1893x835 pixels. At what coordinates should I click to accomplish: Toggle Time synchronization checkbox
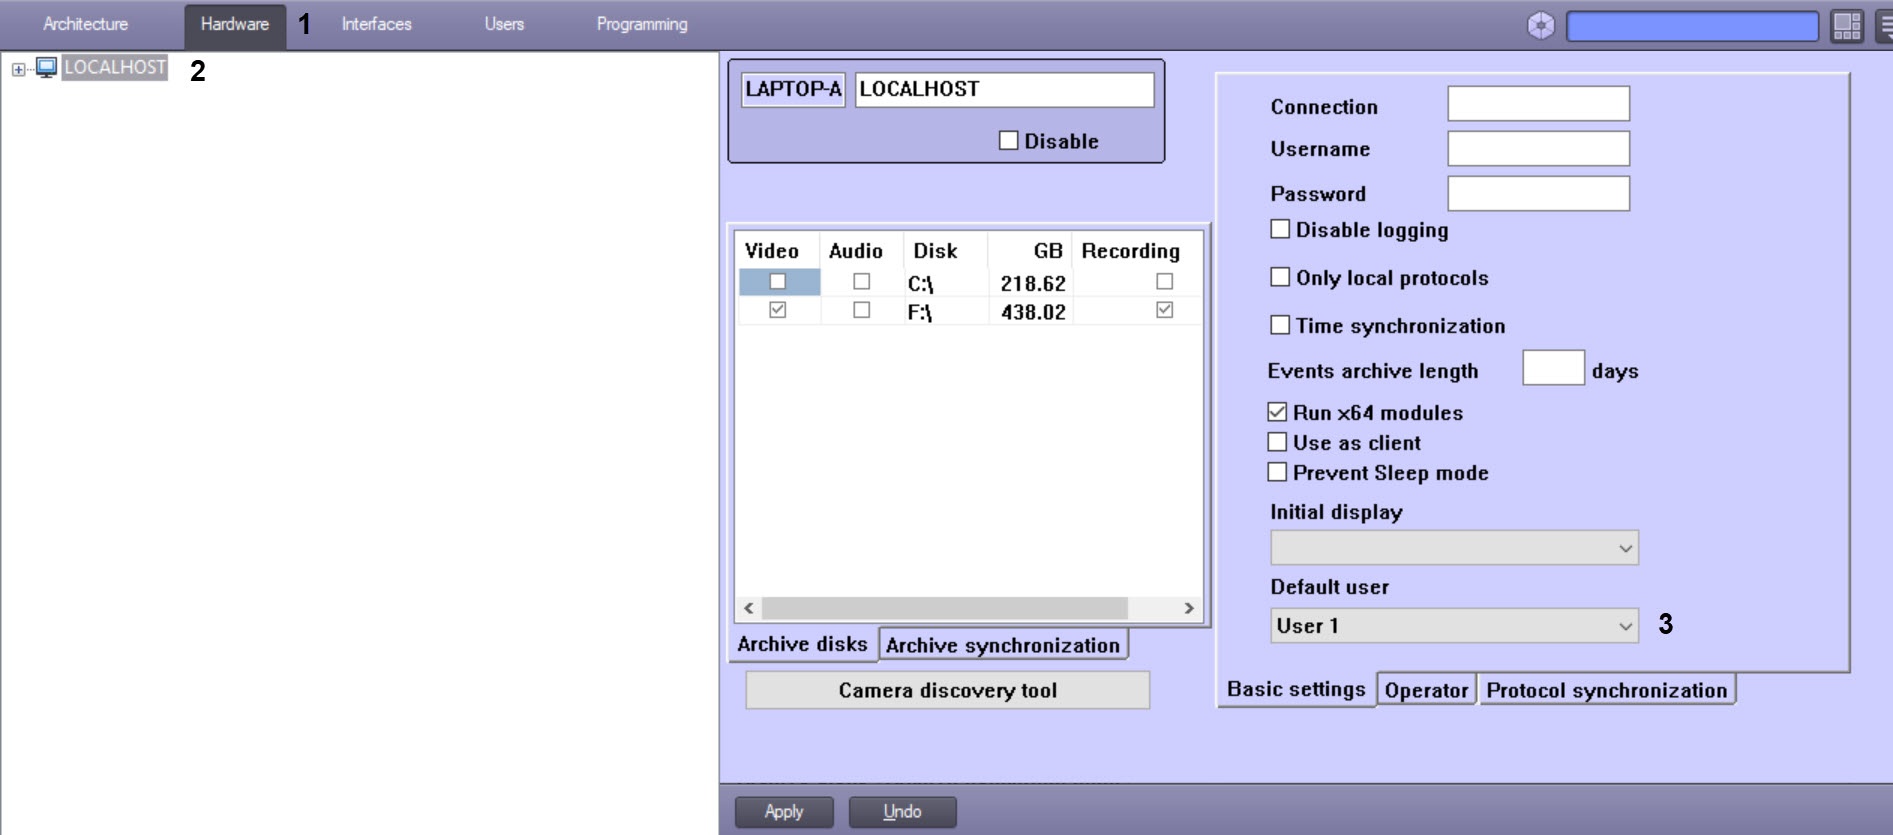click(x=1280, y=325)
